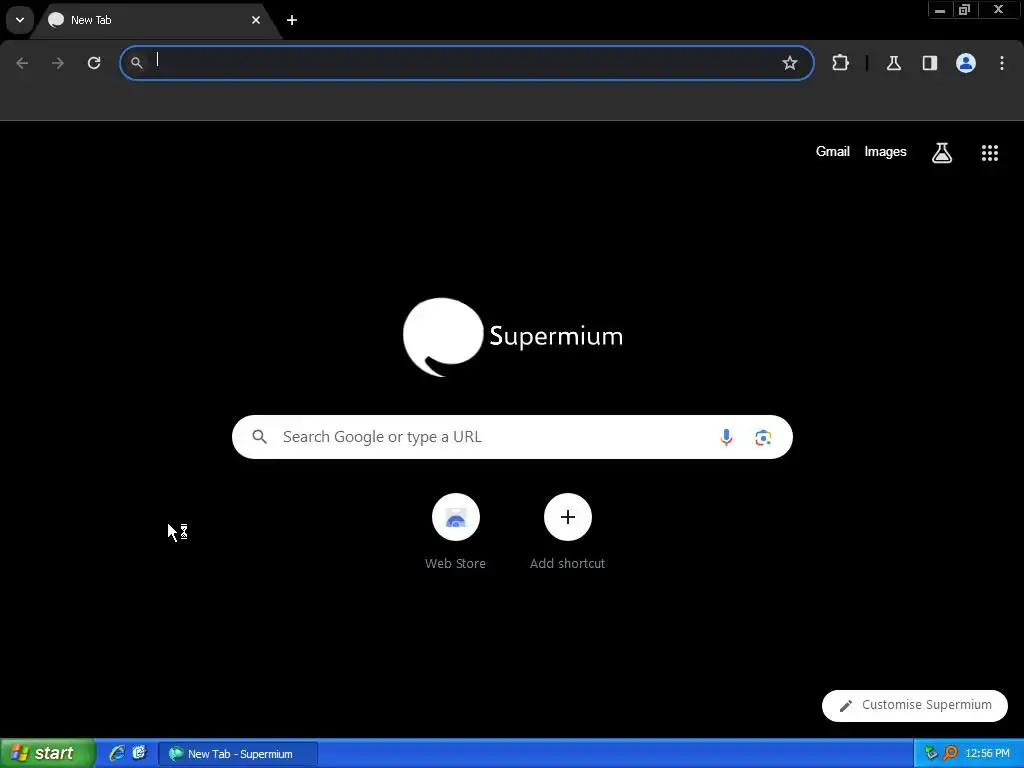The image size is (1024, 768).
Task: Launch Internet Explorer from quick launch
Action: [117, 753]
